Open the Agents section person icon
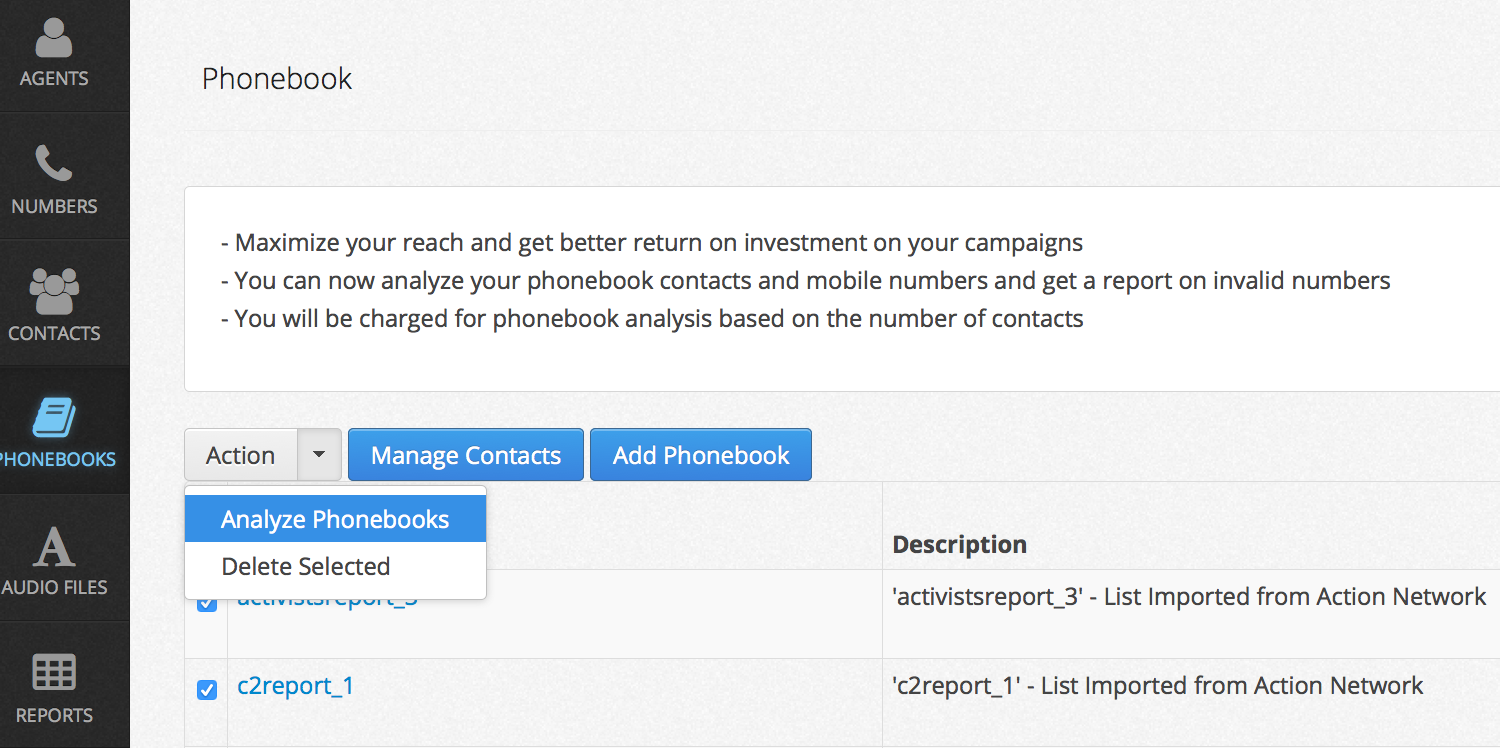1500x748 pixels. tap(54, 38)
